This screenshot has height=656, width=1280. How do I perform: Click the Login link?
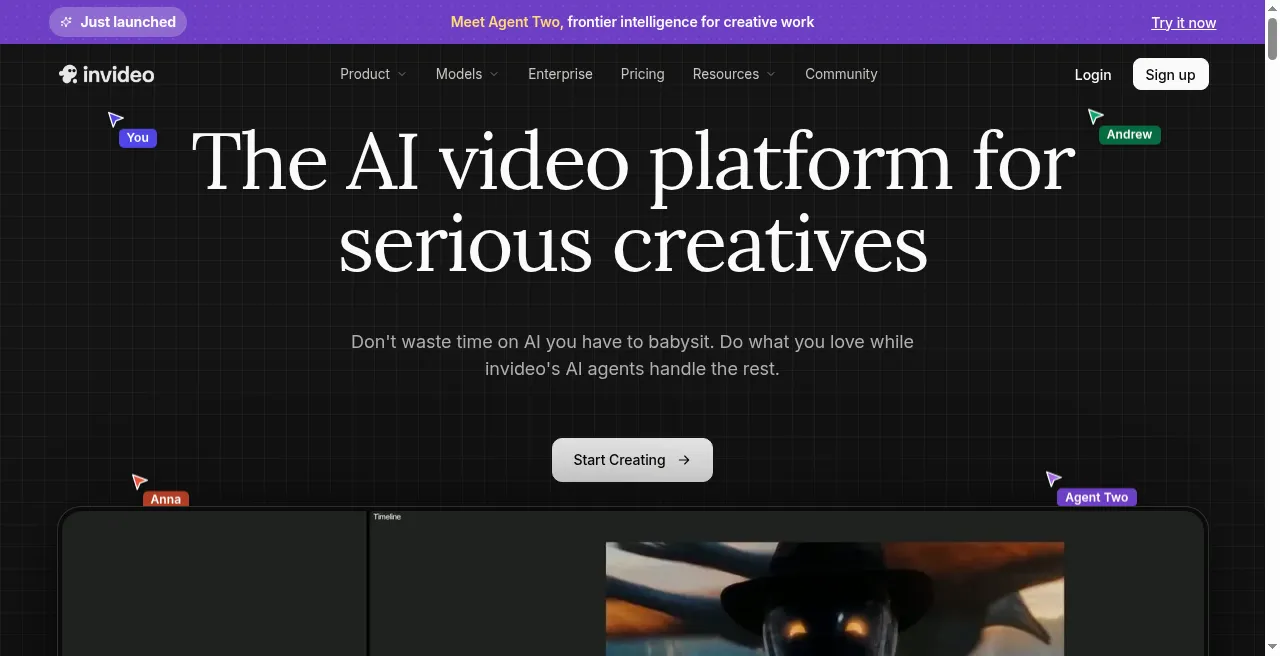1093,74
